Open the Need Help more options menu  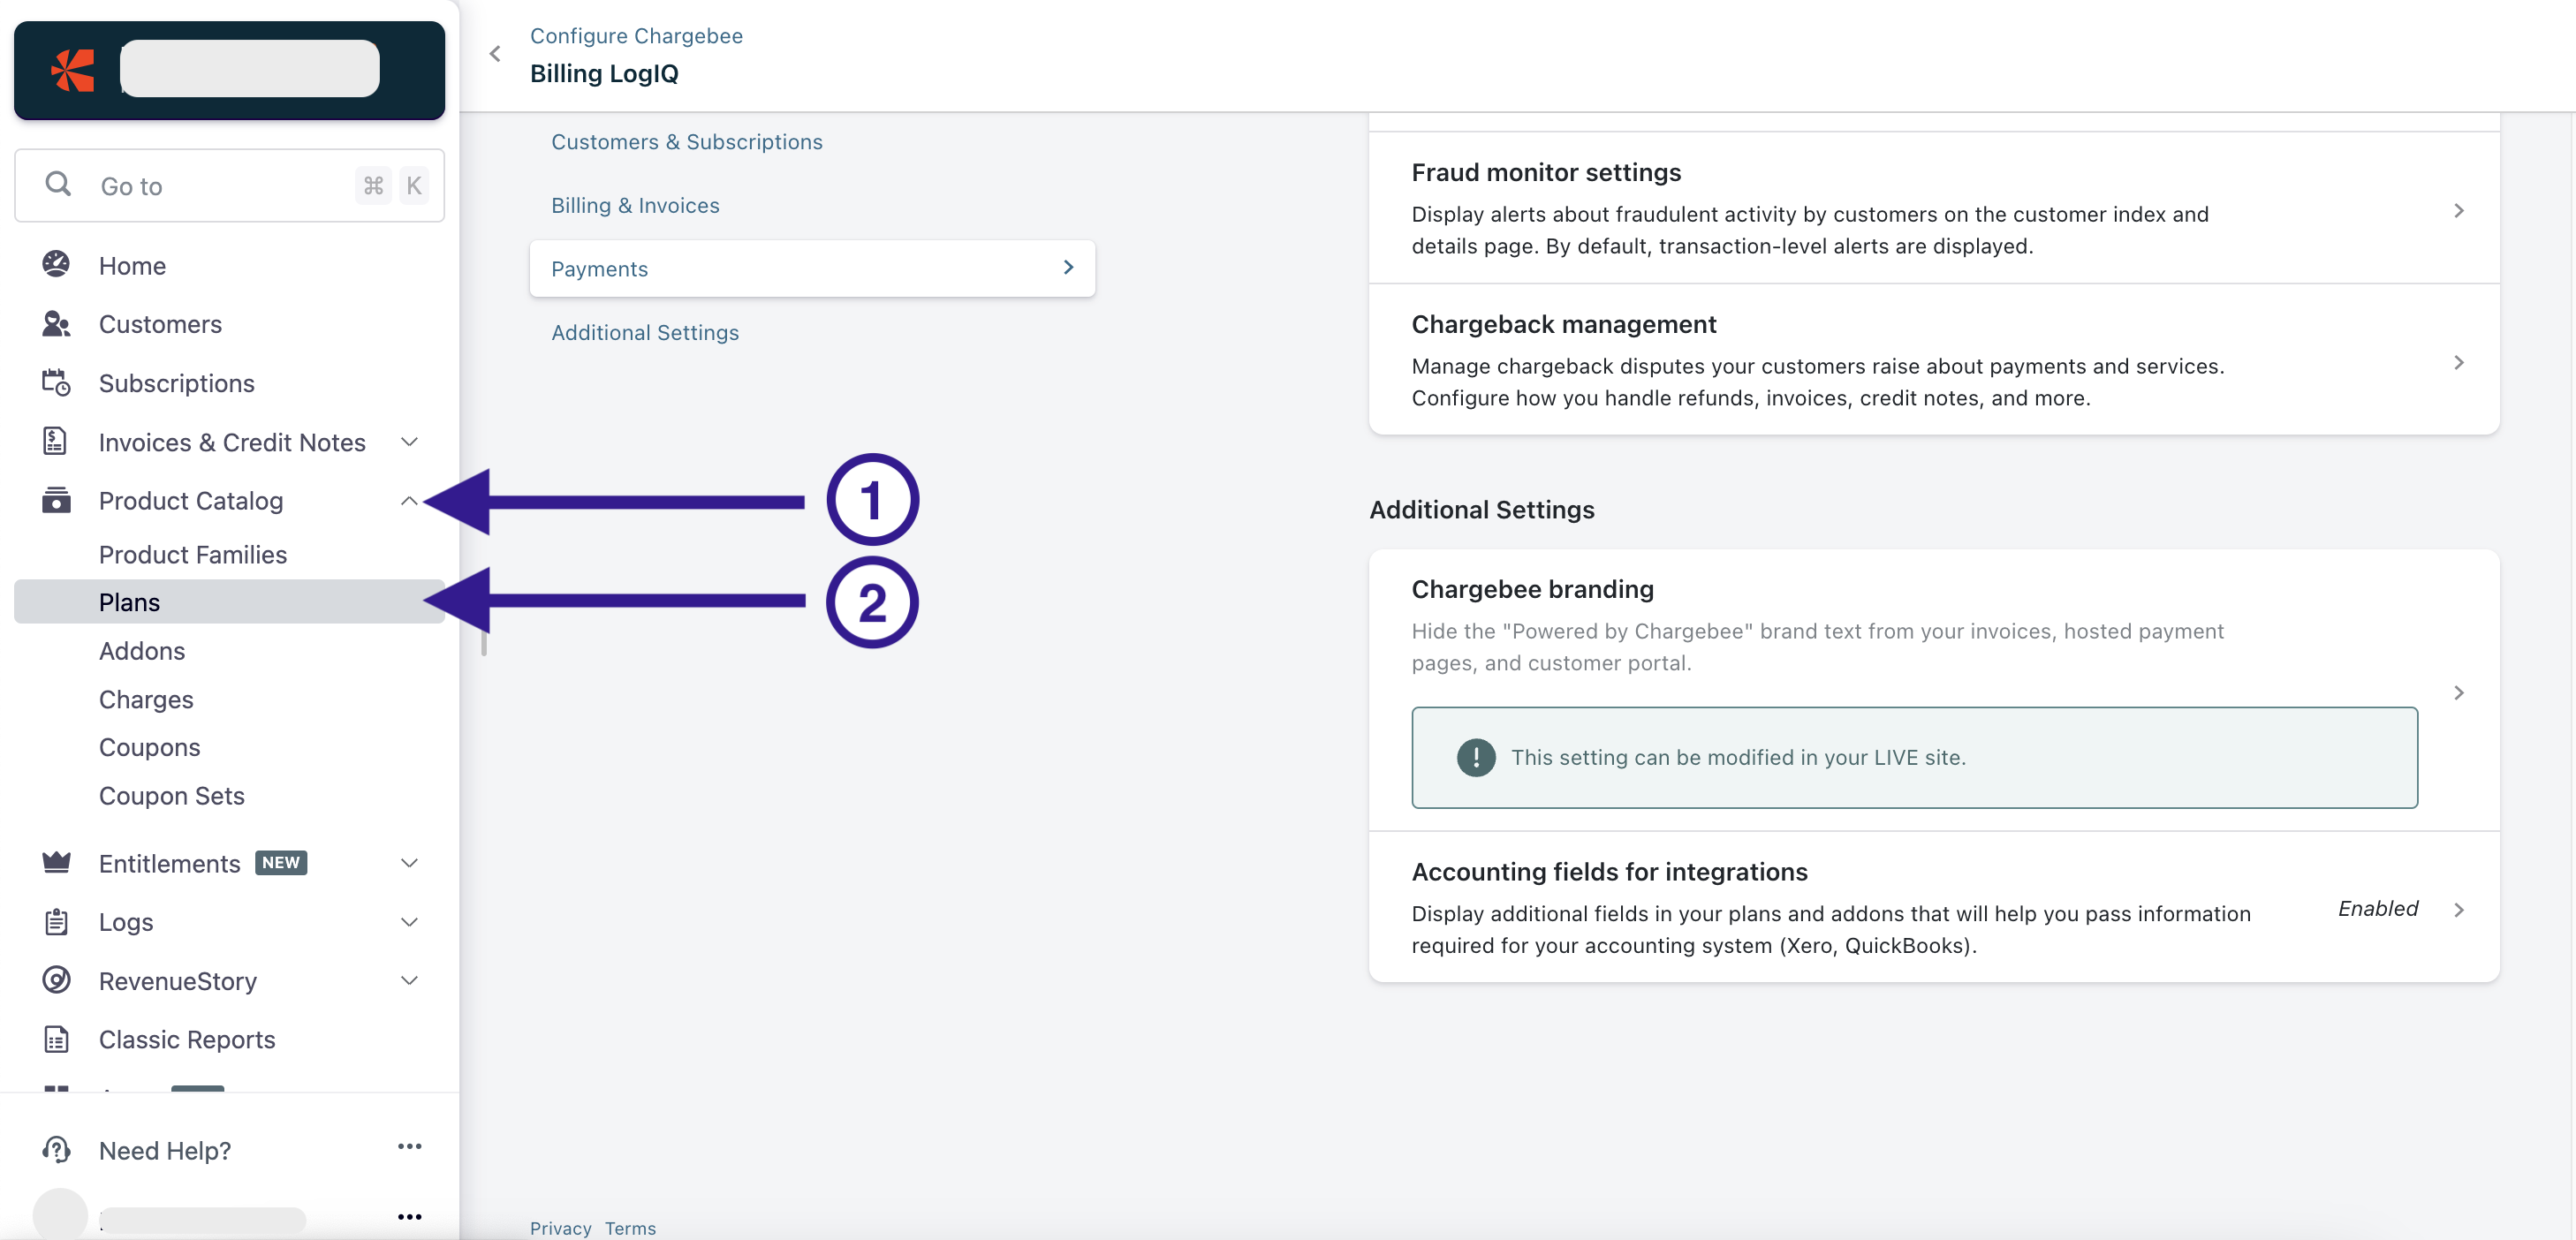point(409,1146)
